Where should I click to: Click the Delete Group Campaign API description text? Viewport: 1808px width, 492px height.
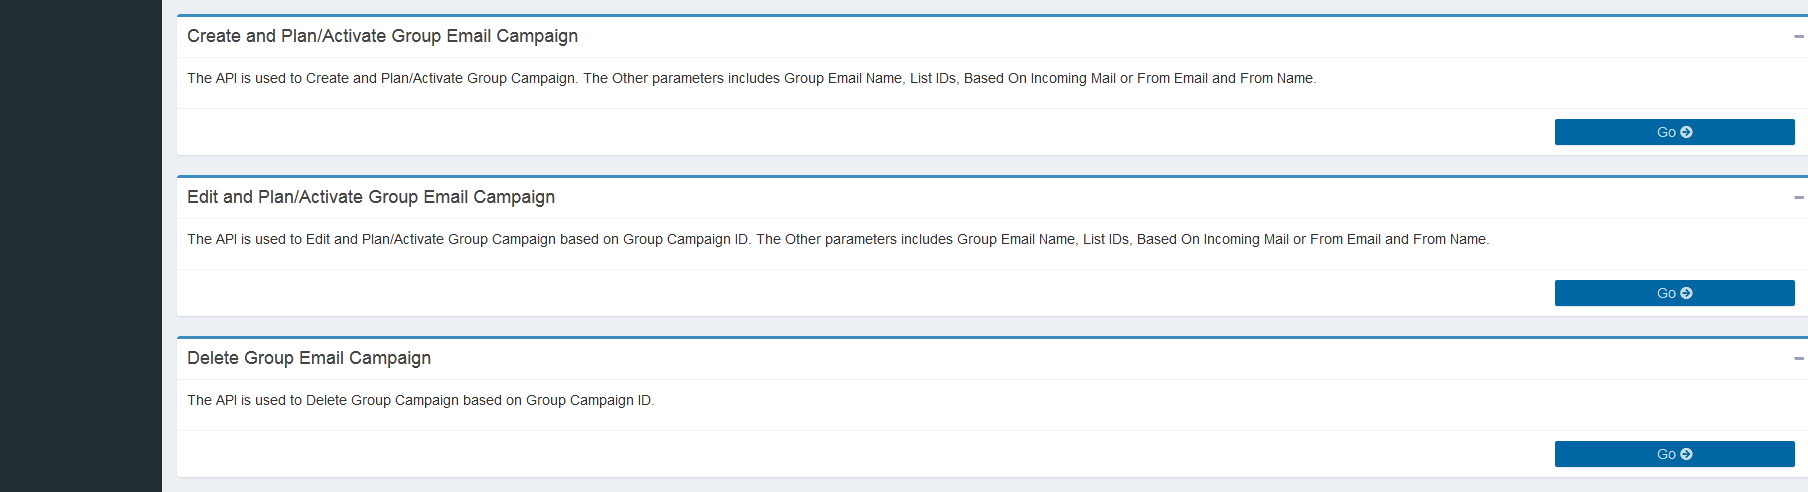point(420,400)
